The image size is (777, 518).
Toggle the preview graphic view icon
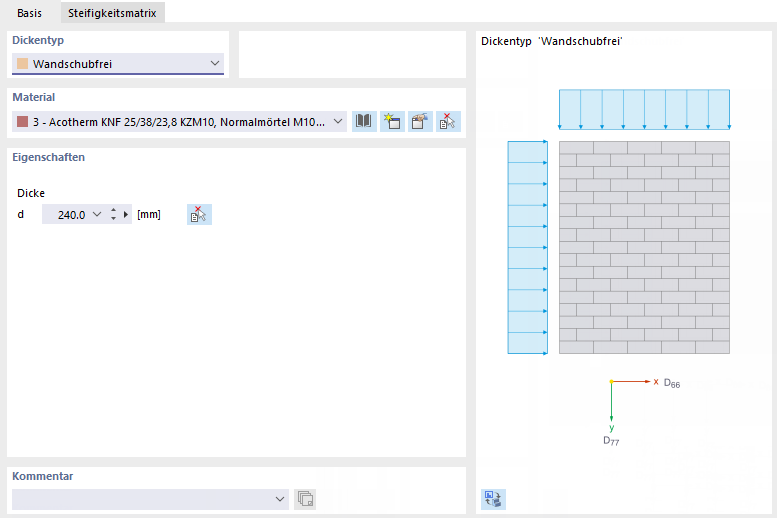click(493, 499)
